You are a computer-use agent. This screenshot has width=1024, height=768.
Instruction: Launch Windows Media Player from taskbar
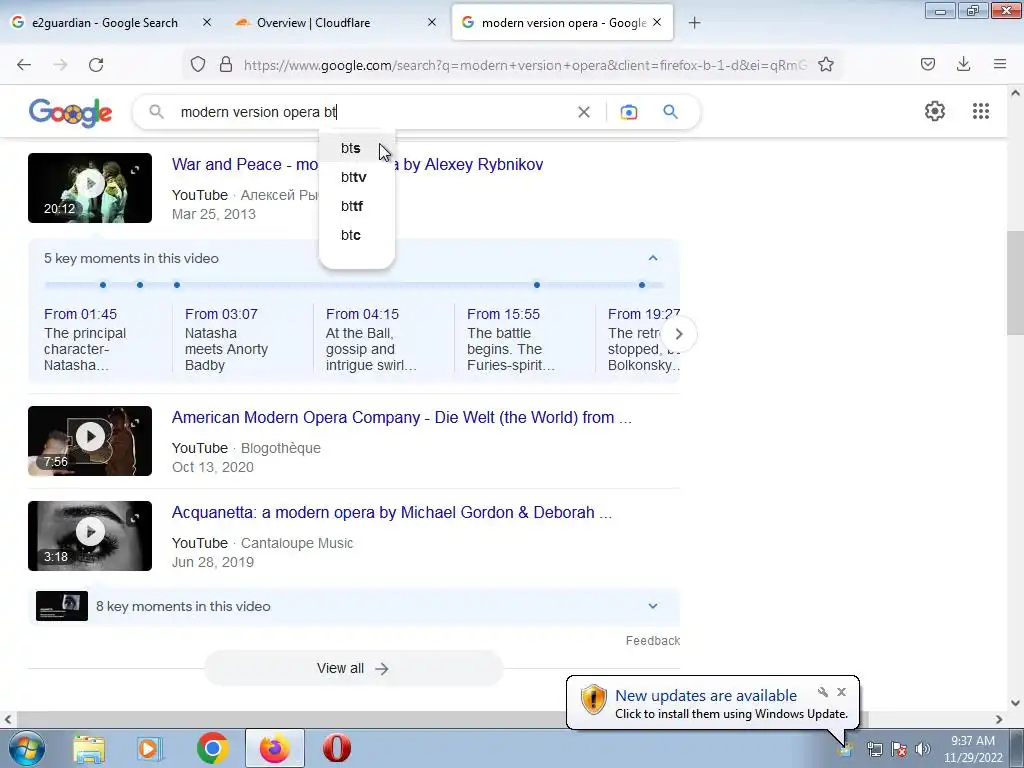150,748
